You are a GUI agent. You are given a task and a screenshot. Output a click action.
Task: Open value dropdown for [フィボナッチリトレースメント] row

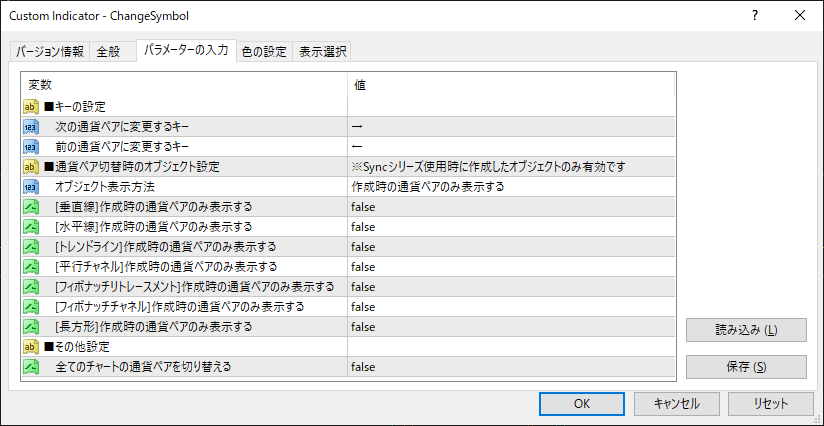pos(510,286)
